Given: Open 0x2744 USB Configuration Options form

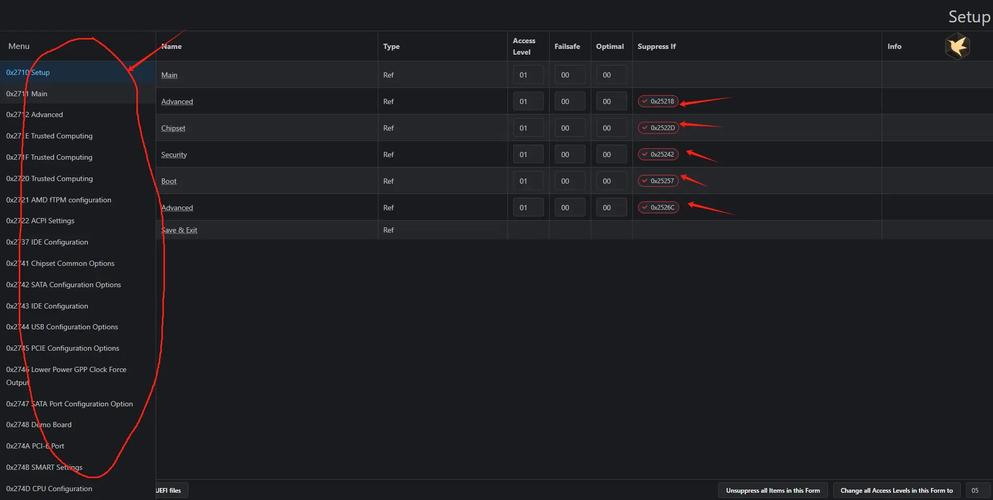Looking at the screenshot, I should 62,327.
